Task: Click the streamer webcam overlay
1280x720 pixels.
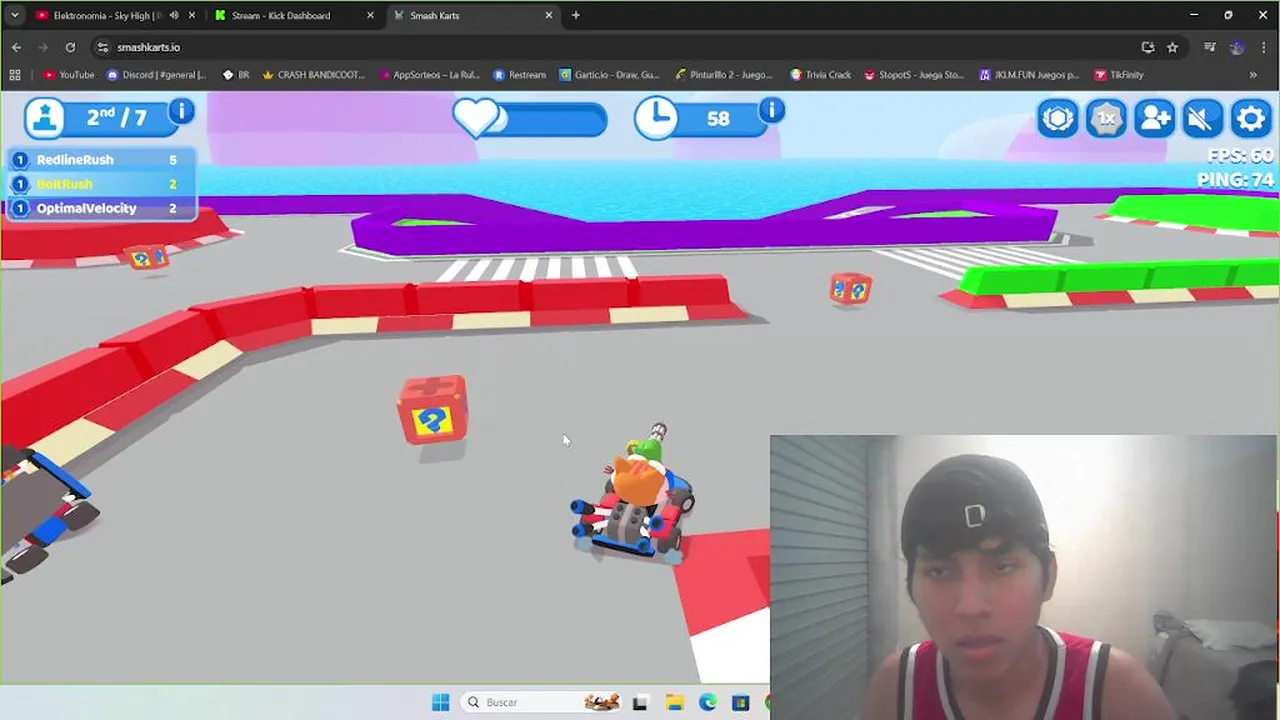Action: (1024, 577)
